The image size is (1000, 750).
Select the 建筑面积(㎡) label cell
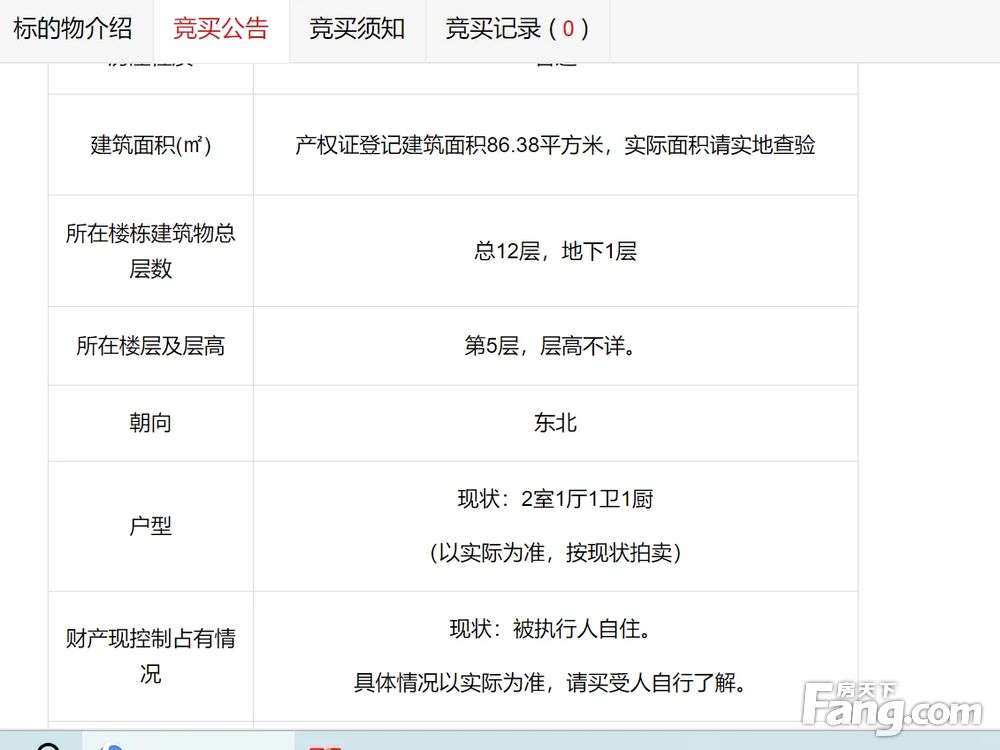tap(151, 145)
